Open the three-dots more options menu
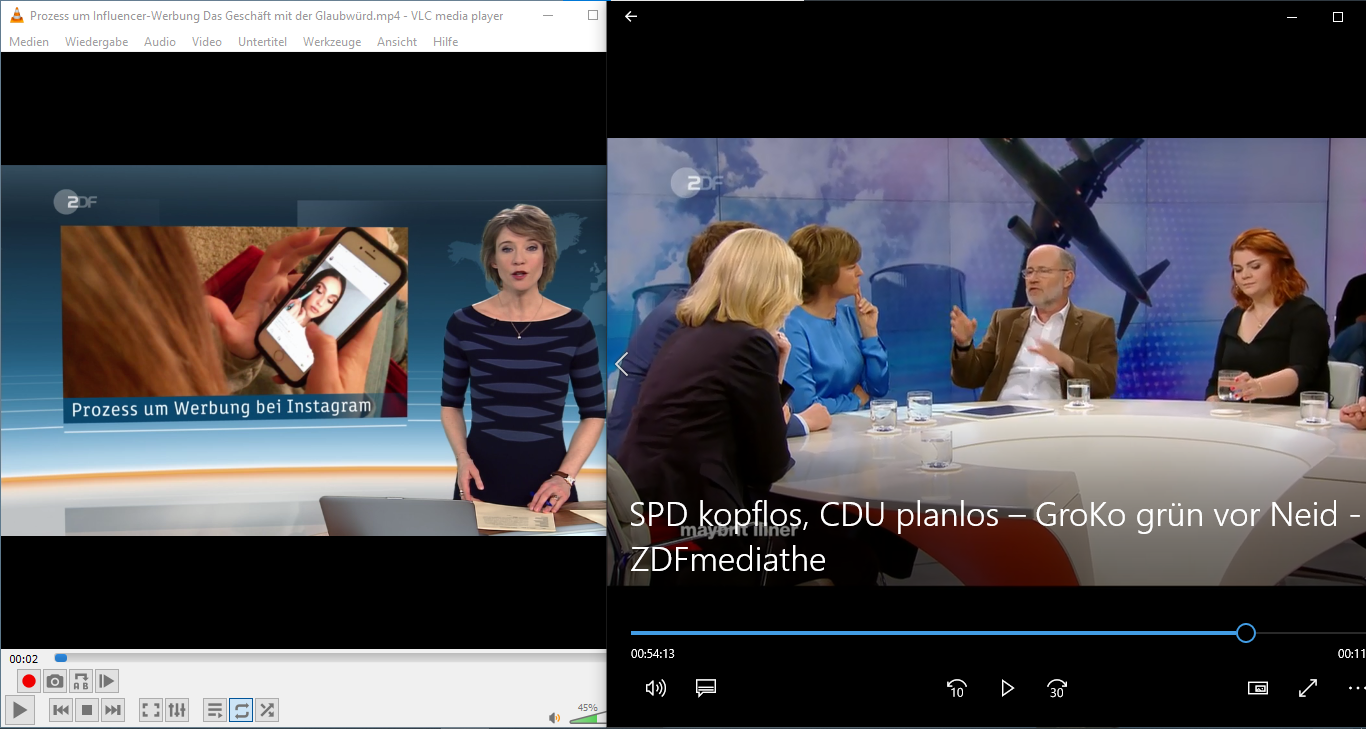 [1355, 688]
